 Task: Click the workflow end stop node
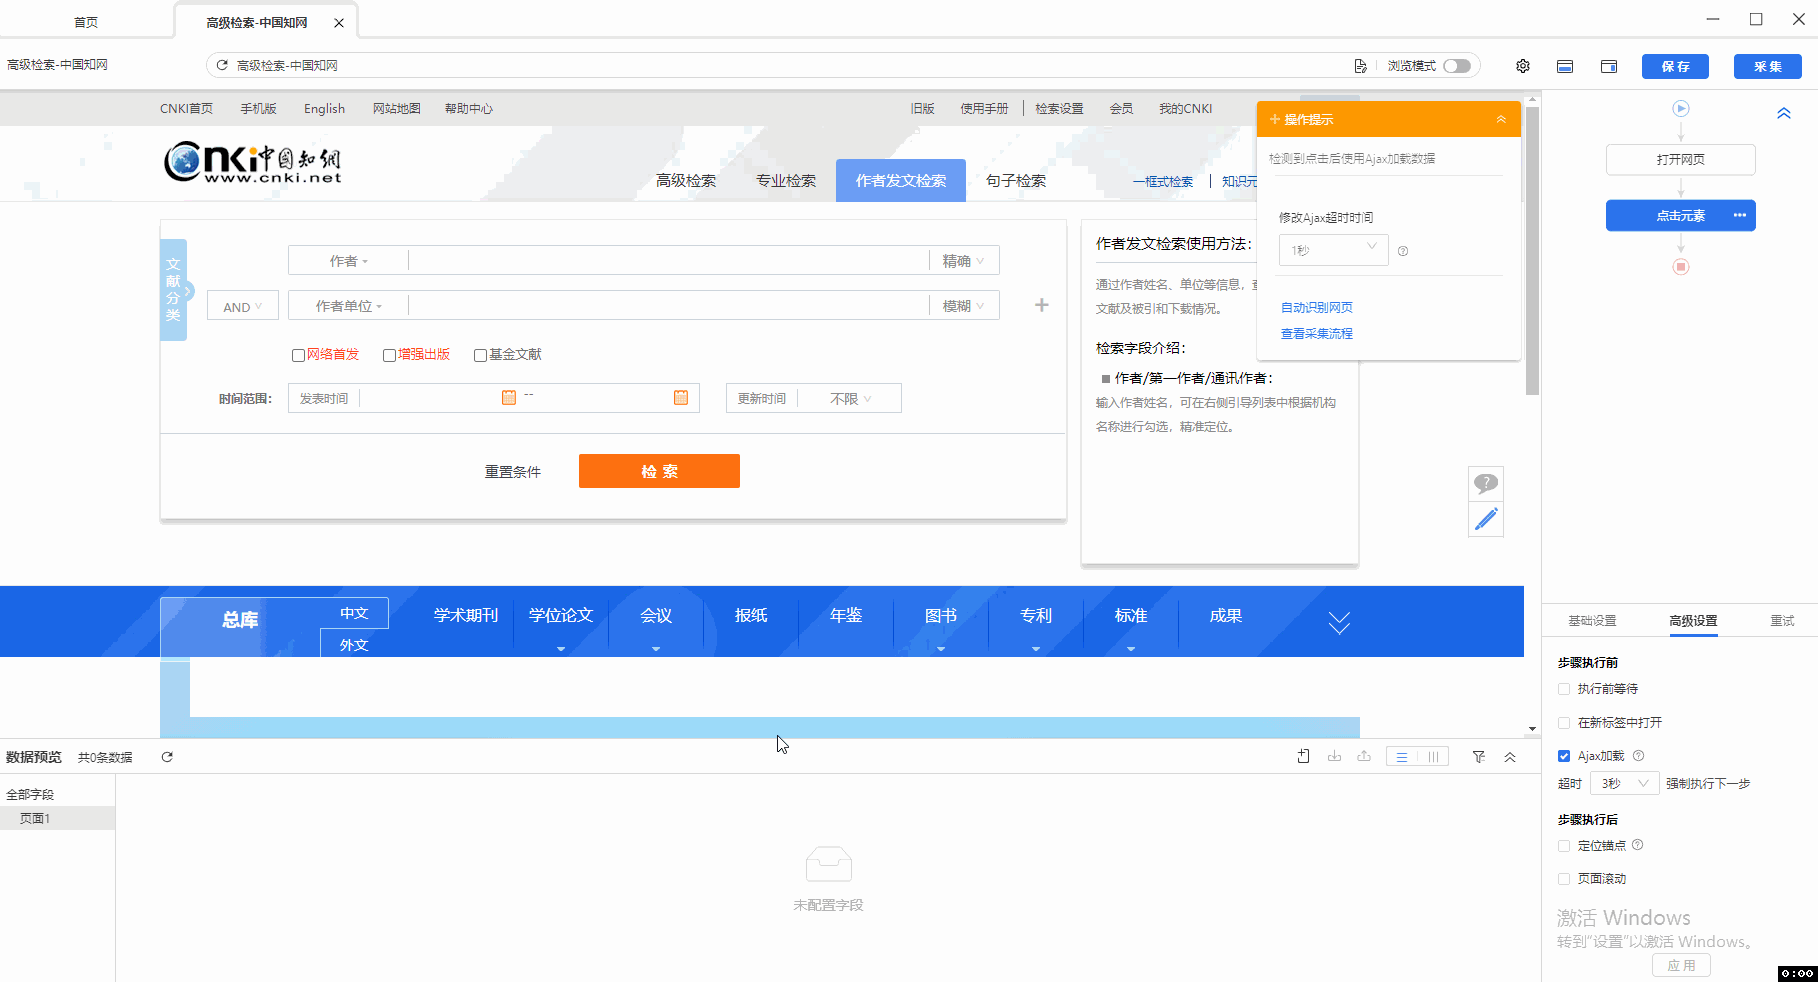click(1681, 267)
